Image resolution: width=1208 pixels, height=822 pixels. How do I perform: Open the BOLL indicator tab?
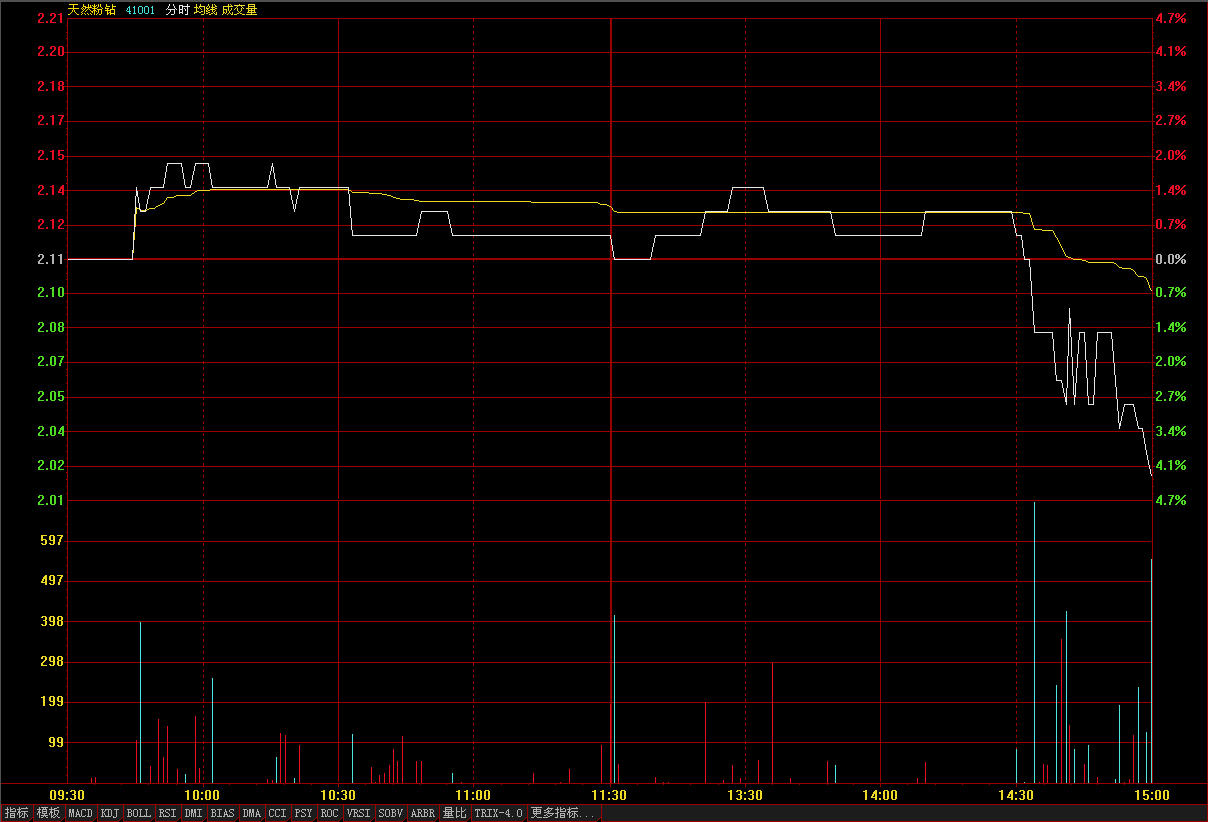click(x=139, y=813)
